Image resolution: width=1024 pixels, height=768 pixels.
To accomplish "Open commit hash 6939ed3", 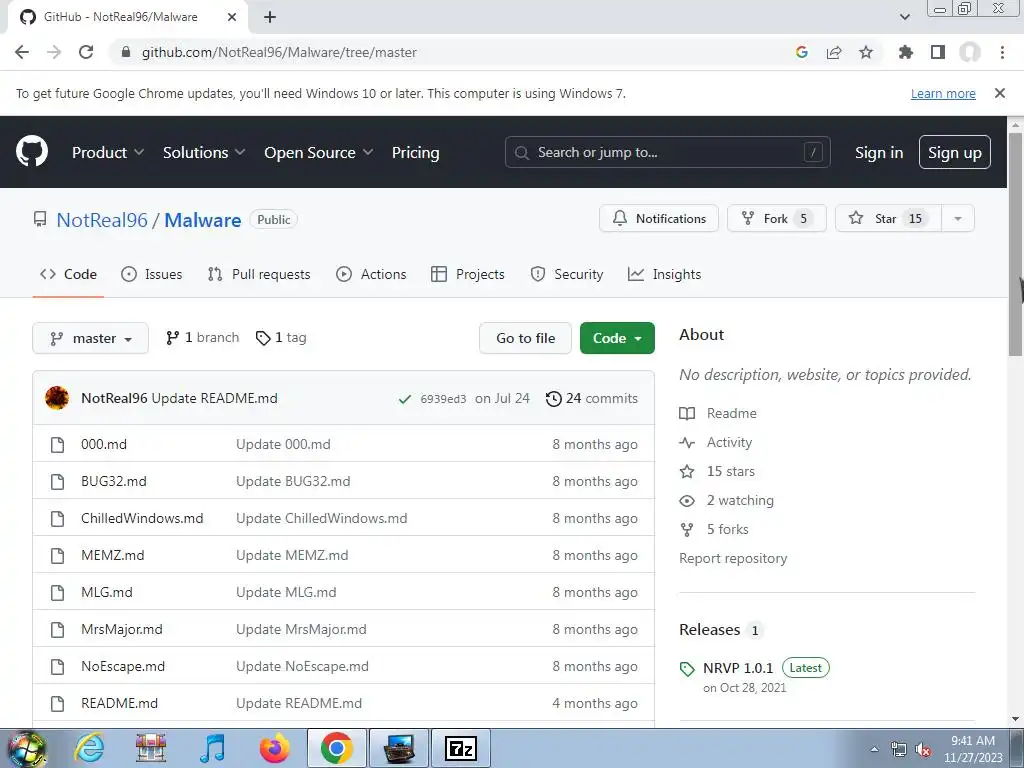I will (x=443, y=399).
